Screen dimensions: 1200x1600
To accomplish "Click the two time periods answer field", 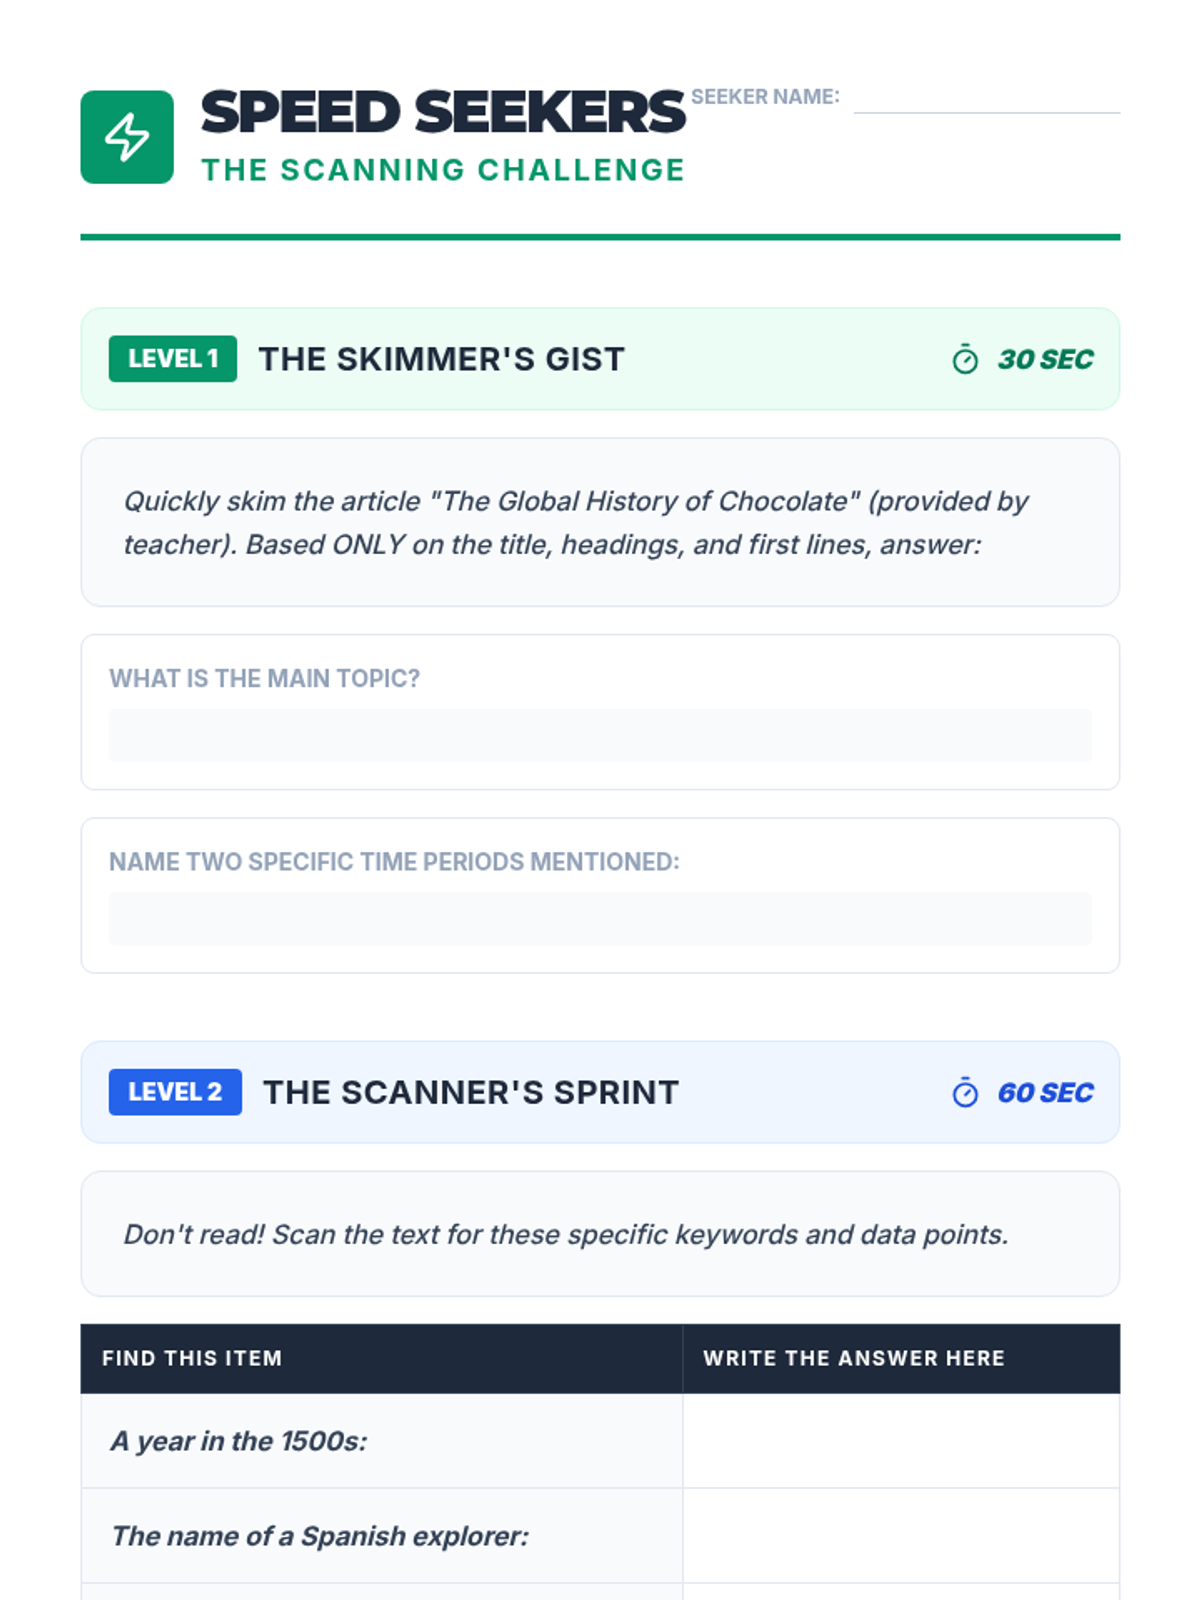I will [600, 919].
